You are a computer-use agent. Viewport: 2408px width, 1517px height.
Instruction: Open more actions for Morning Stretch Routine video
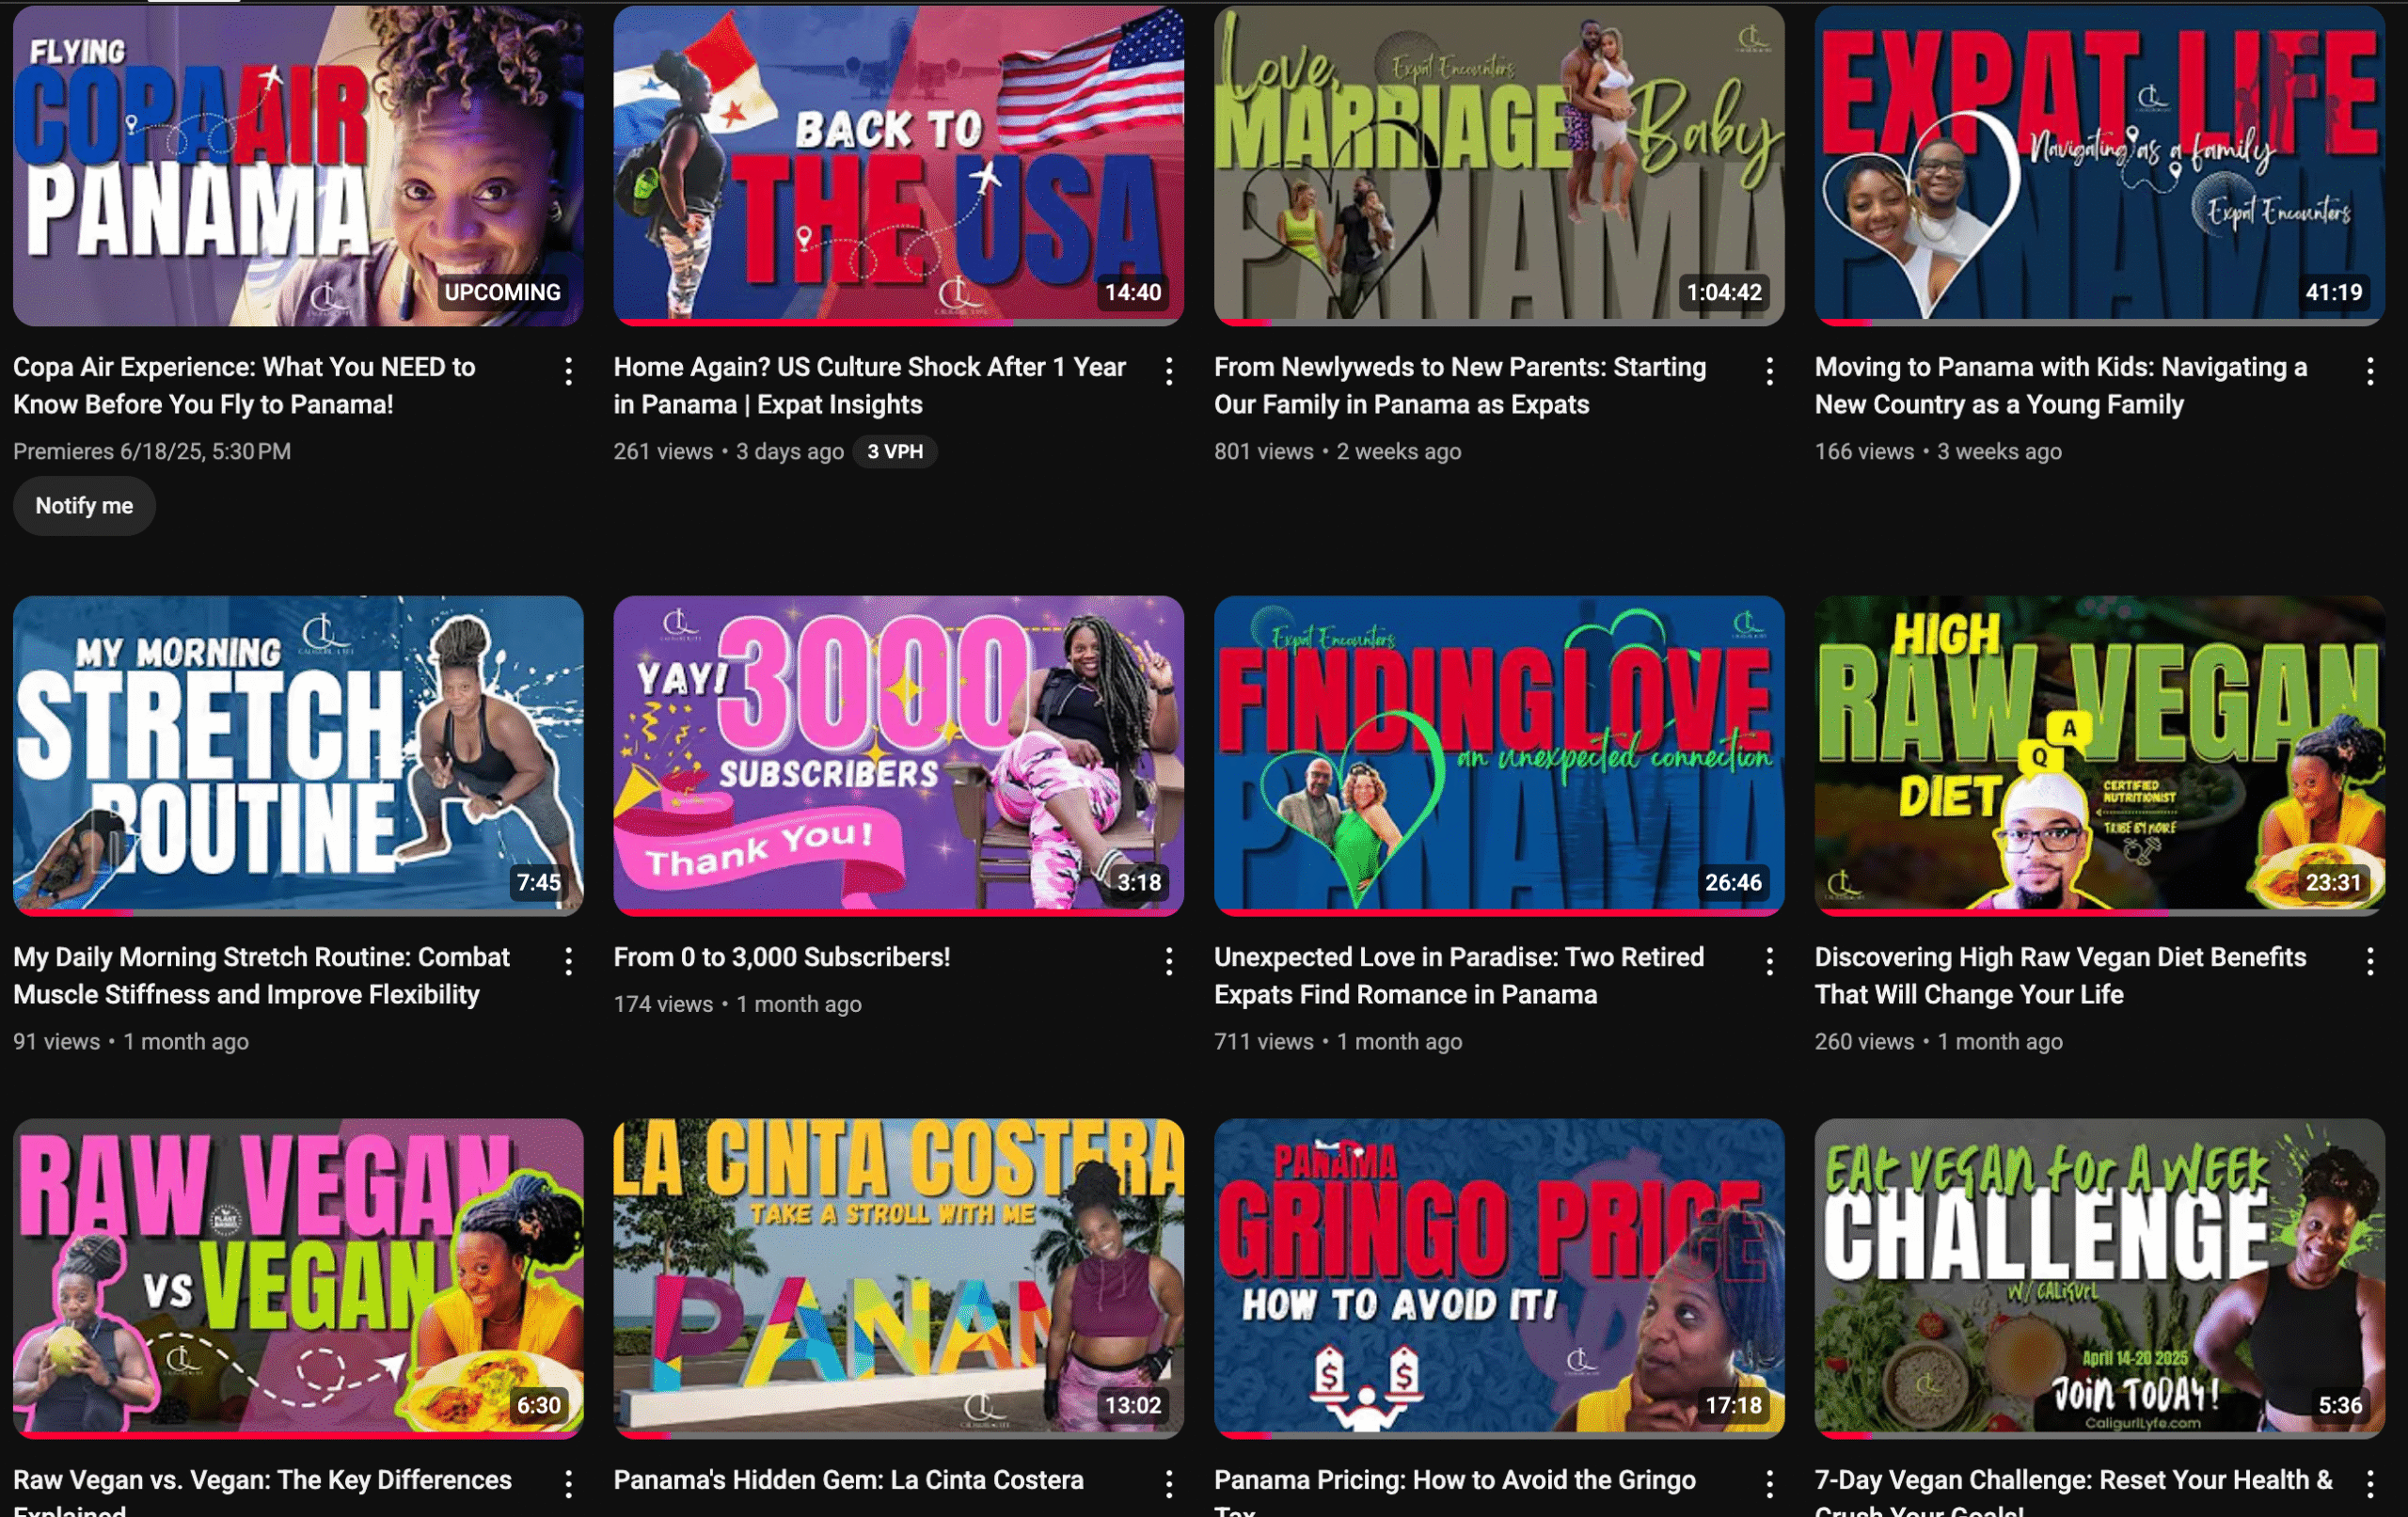click(568, 962)
